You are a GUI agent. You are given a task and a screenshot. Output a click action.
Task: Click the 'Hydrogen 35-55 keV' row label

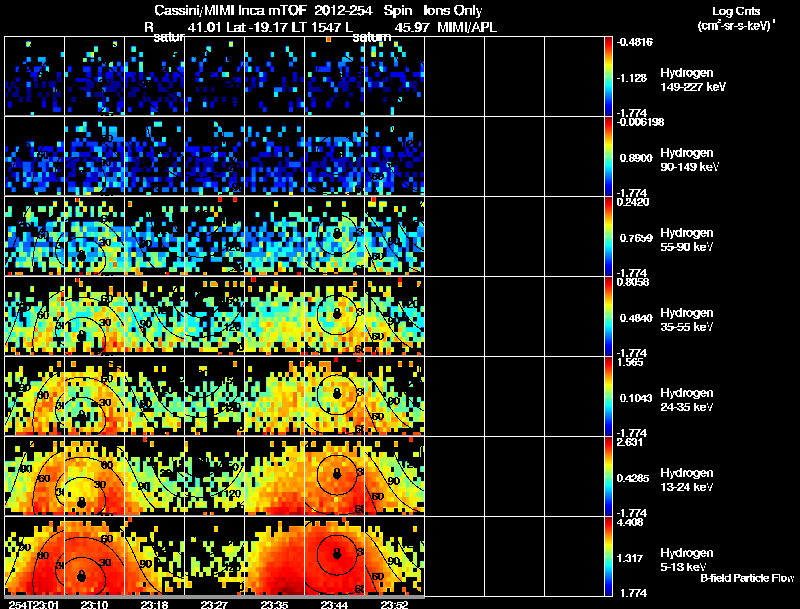click(x=687, y=320)
